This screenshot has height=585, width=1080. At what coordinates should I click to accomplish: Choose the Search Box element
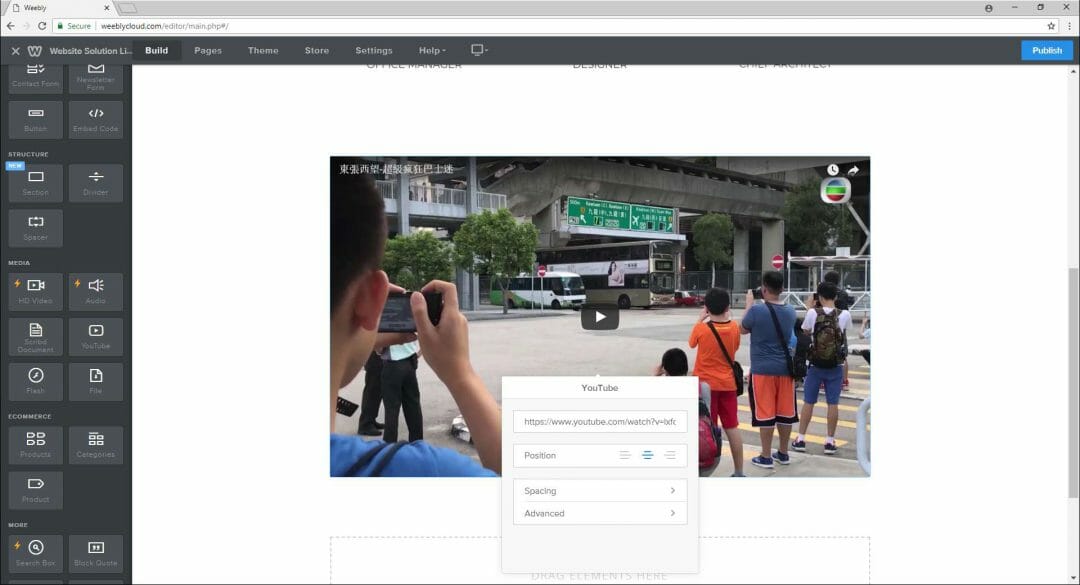point(35,551)
